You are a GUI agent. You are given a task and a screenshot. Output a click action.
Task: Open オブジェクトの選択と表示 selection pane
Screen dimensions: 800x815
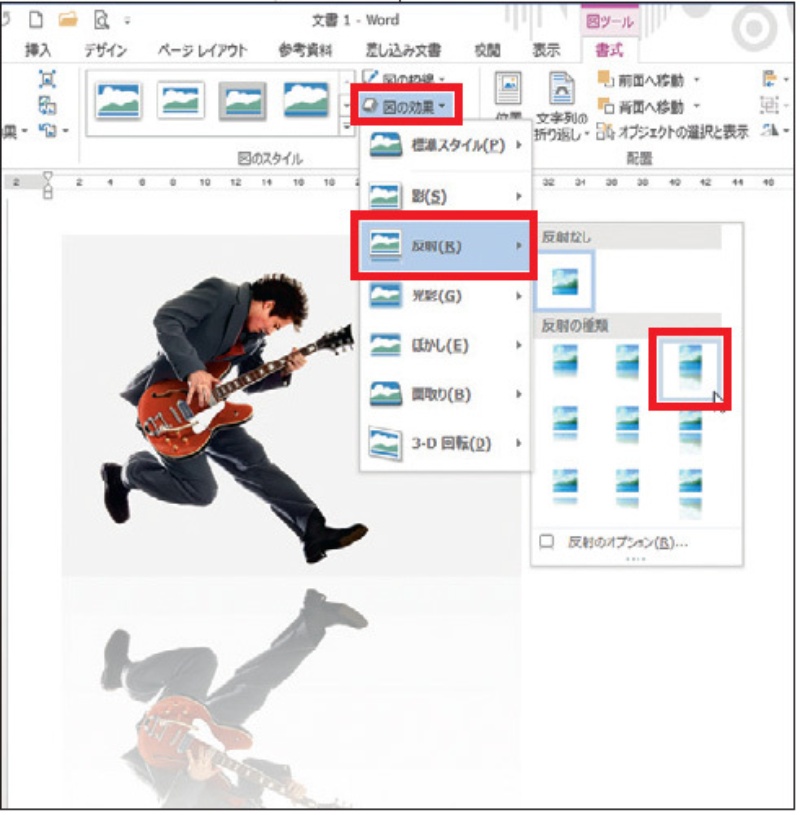coord(672,132)
